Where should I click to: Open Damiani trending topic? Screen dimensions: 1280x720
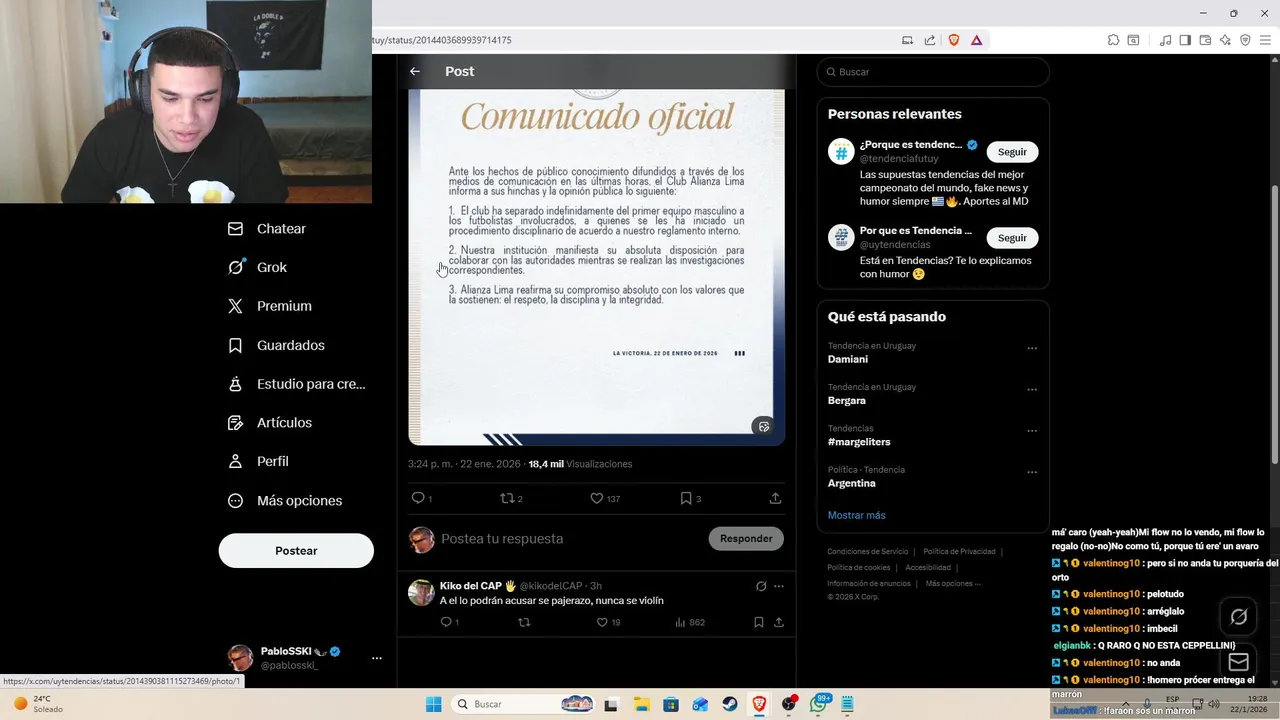click(847, 359)
